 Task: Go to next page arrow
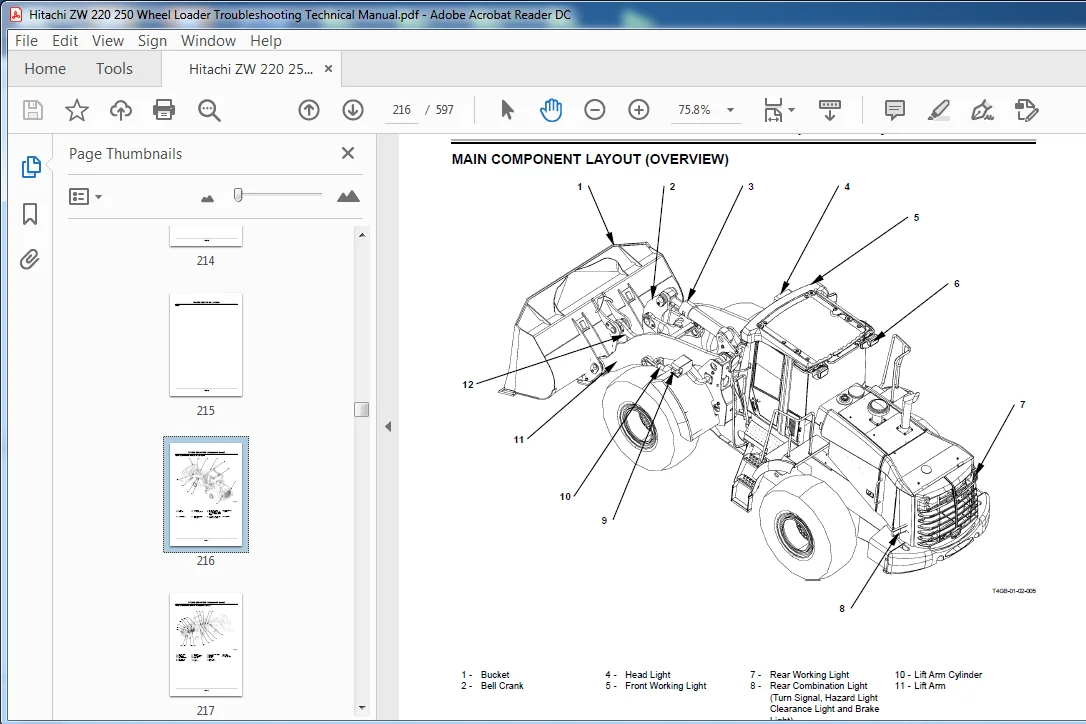(353, 110)
